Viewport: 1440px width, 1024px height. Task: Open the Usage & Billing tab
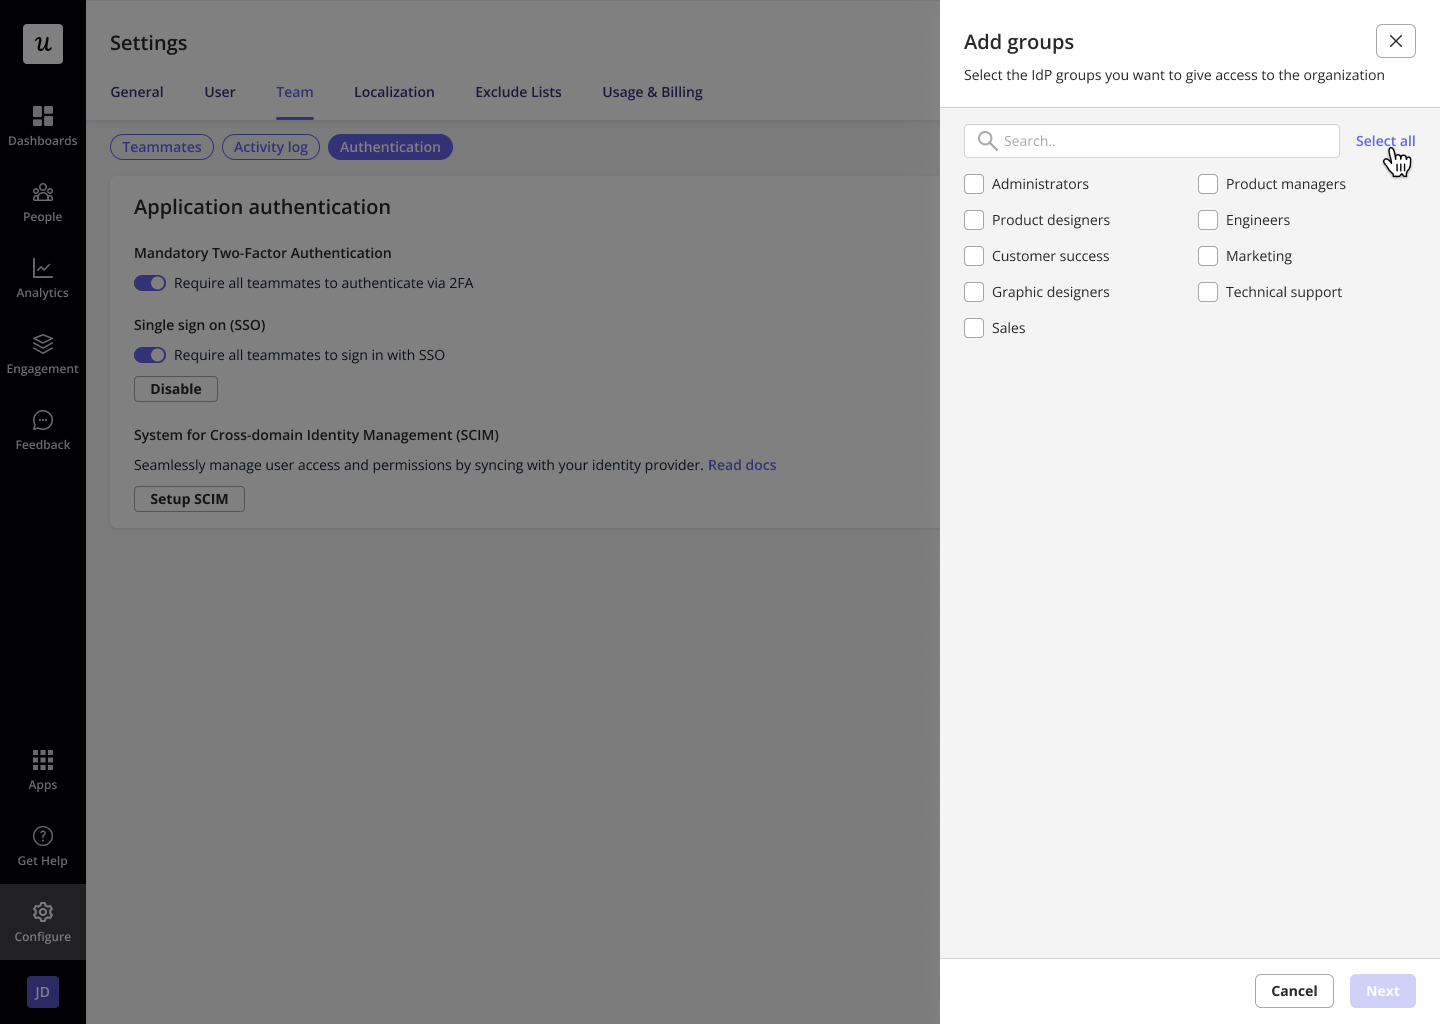pyautogui.click(x=652, y=92)
